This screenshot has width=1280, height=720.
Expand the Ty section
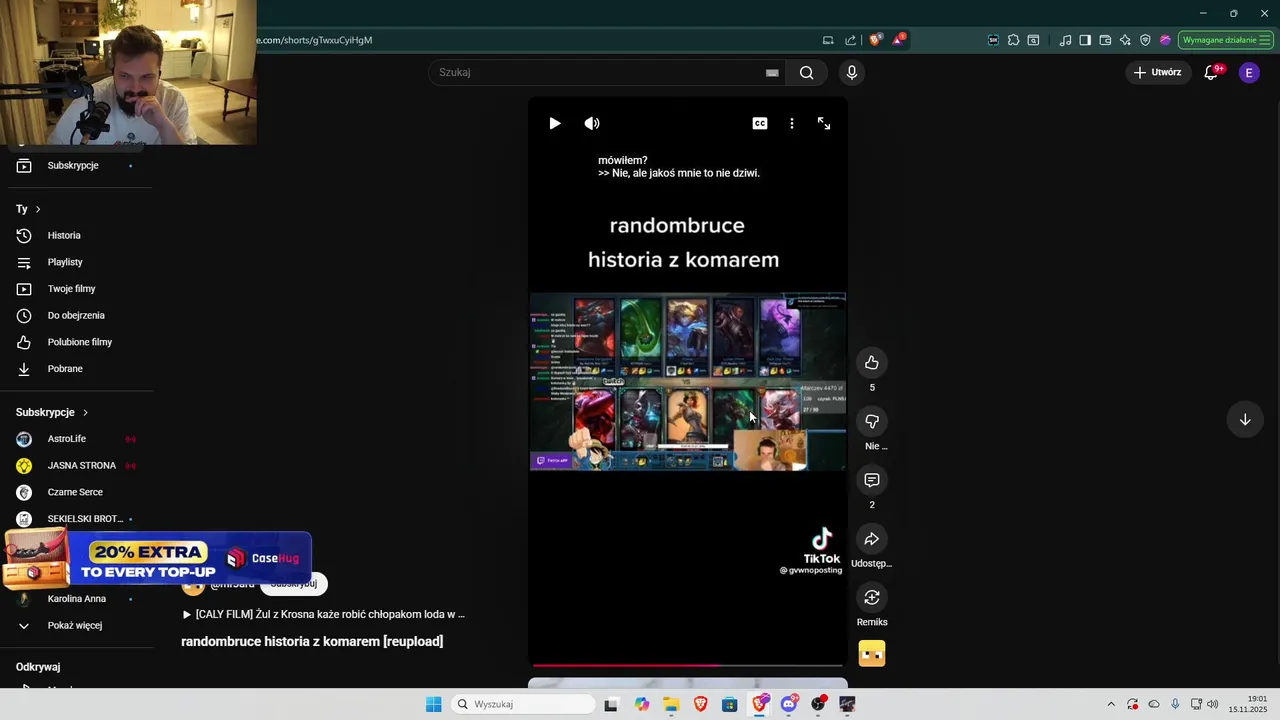pos(28,209)
